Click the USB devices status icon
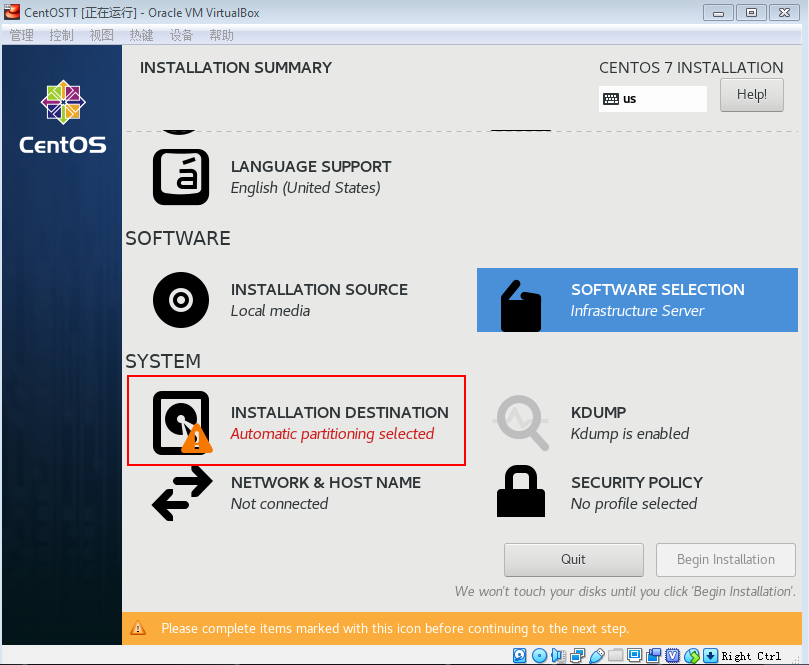This screenshot has width=809, height=665. click(x=597, y=655)
